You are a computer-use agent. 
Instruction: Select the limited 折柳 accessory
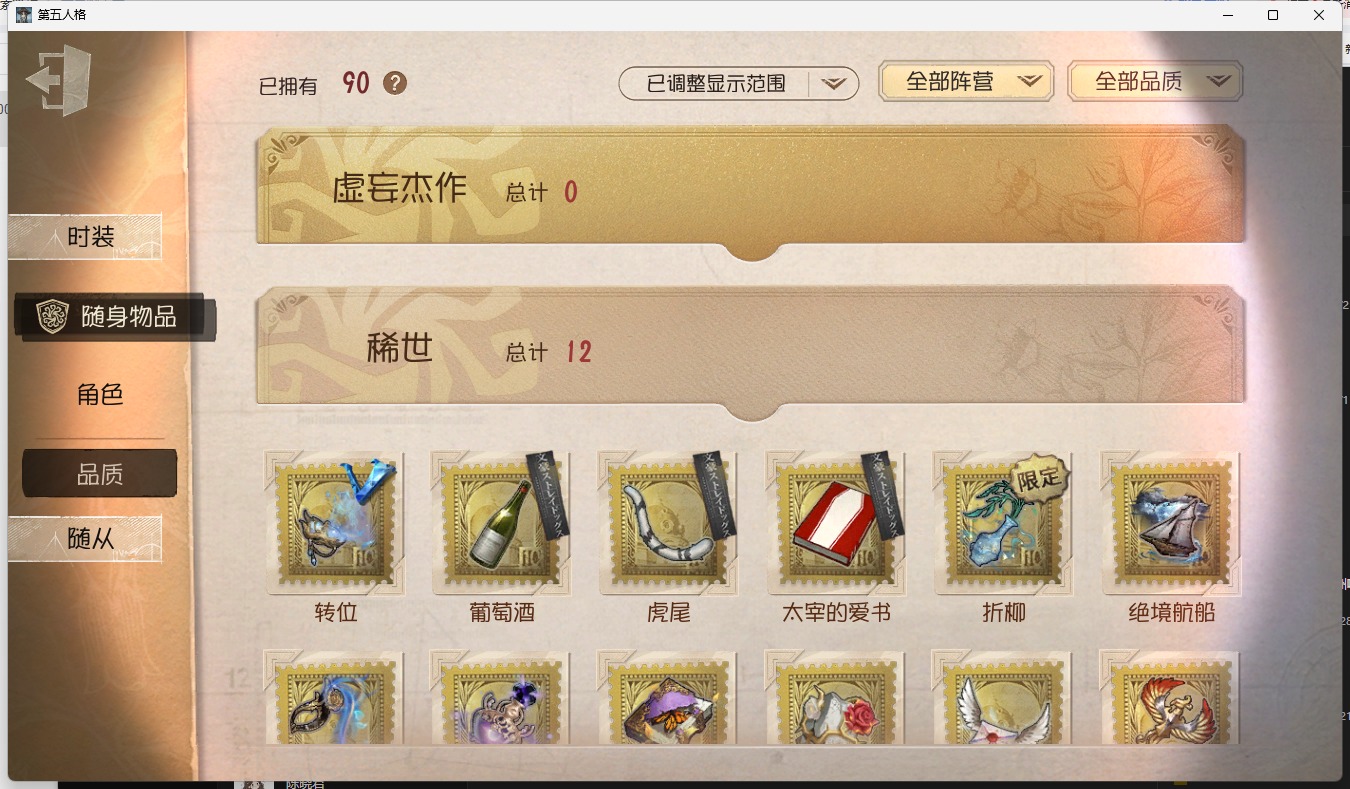tap(1003, 522)
